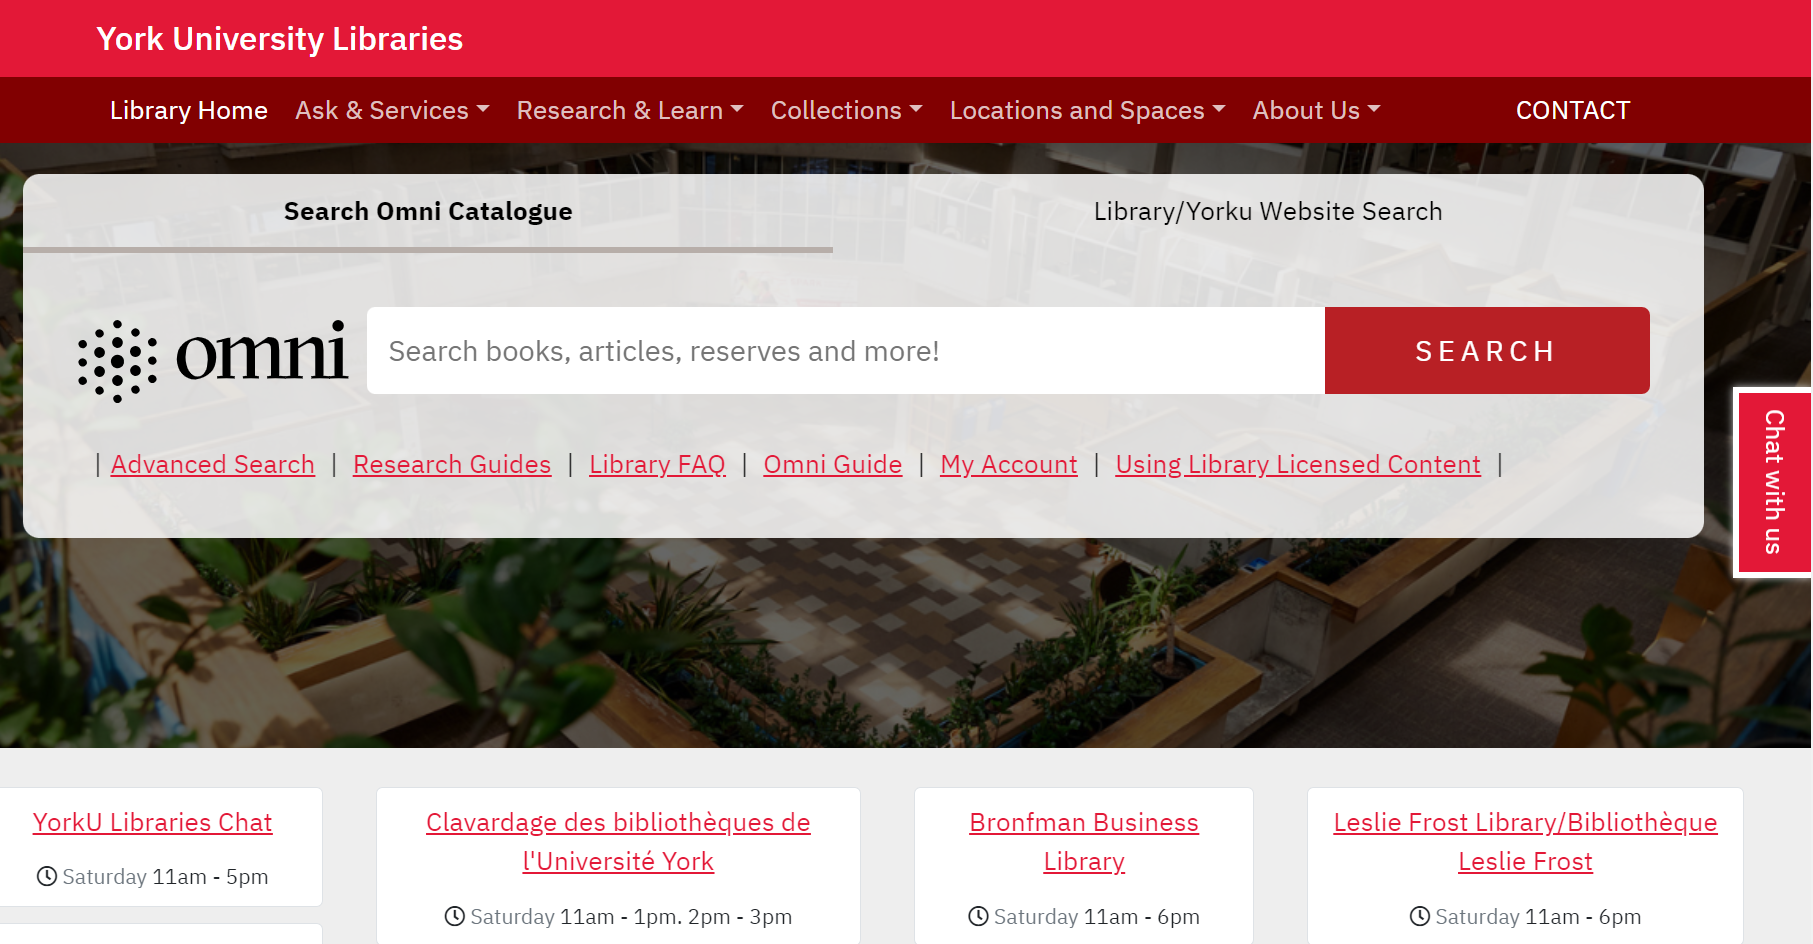
Task: Open Using Library Licensed Content link
Action: point(1298,465)
